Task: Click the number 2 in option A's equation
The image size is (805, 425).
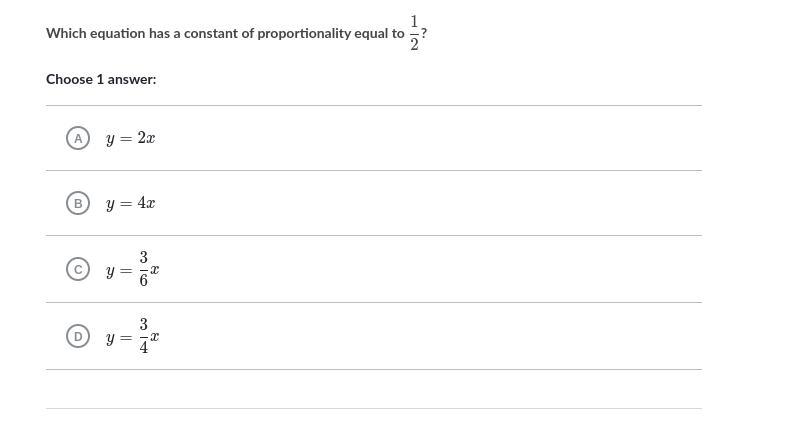Action: point(142,138)
